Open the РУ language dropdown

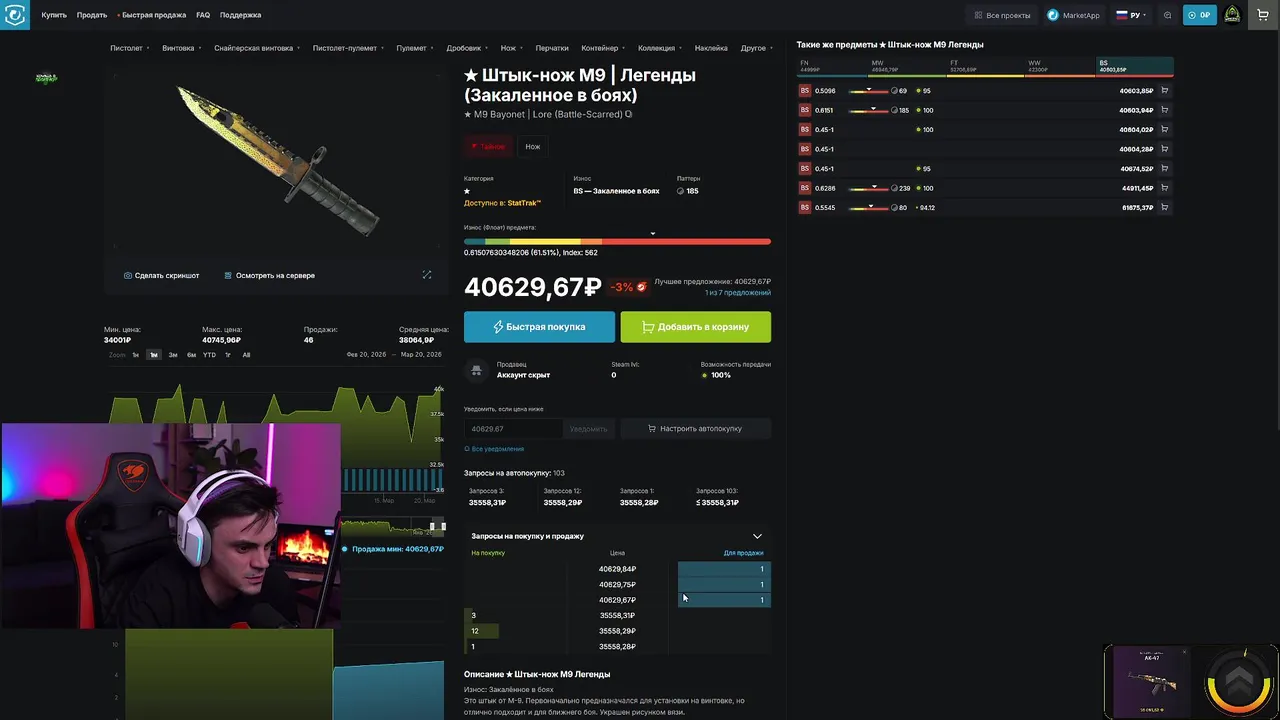[1131, 15]
